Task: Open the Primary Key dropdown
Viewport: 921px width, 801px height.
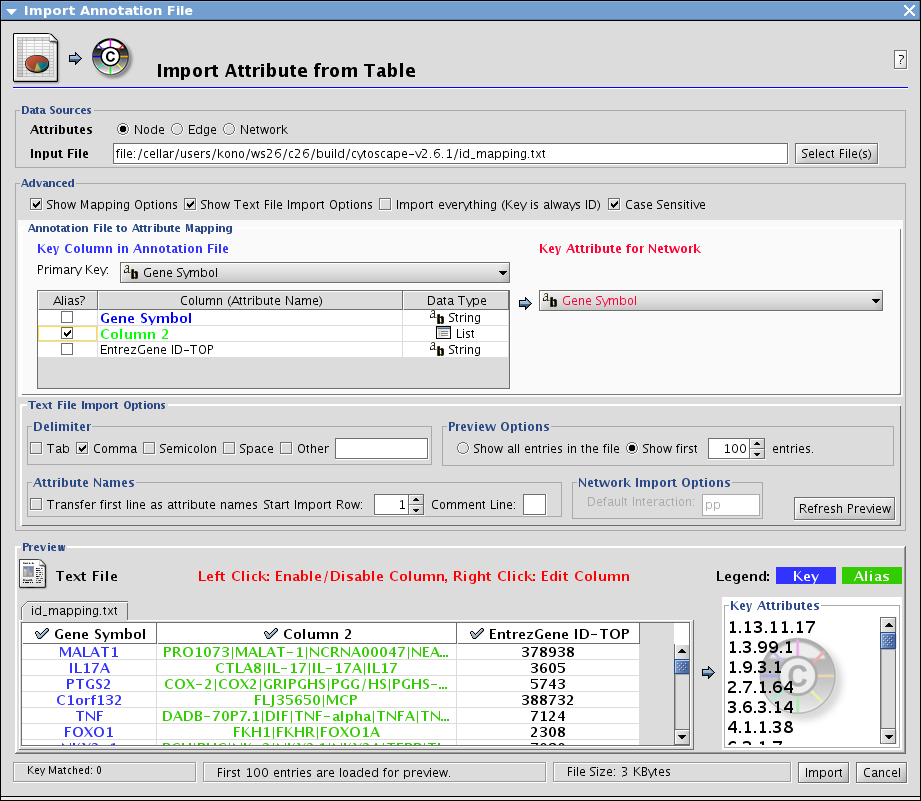Action: click(x=314, y=272)
